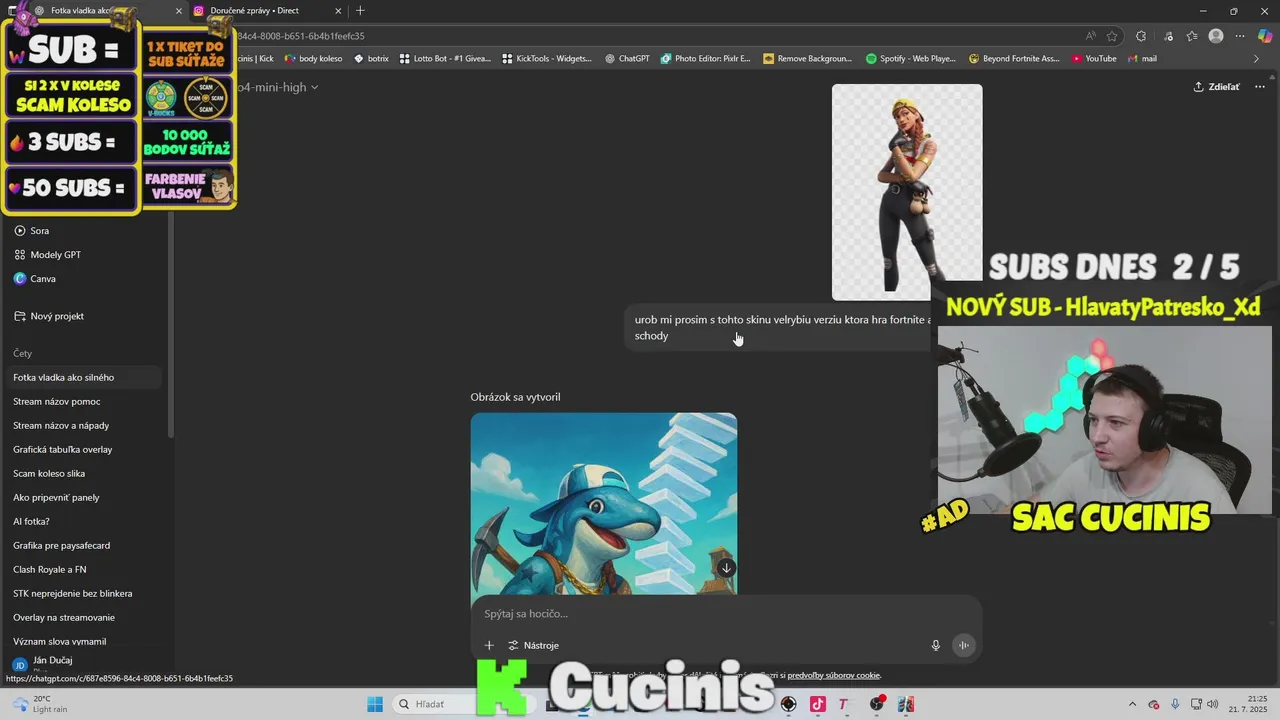Open a new browser tab

click(x=360, y=11)
